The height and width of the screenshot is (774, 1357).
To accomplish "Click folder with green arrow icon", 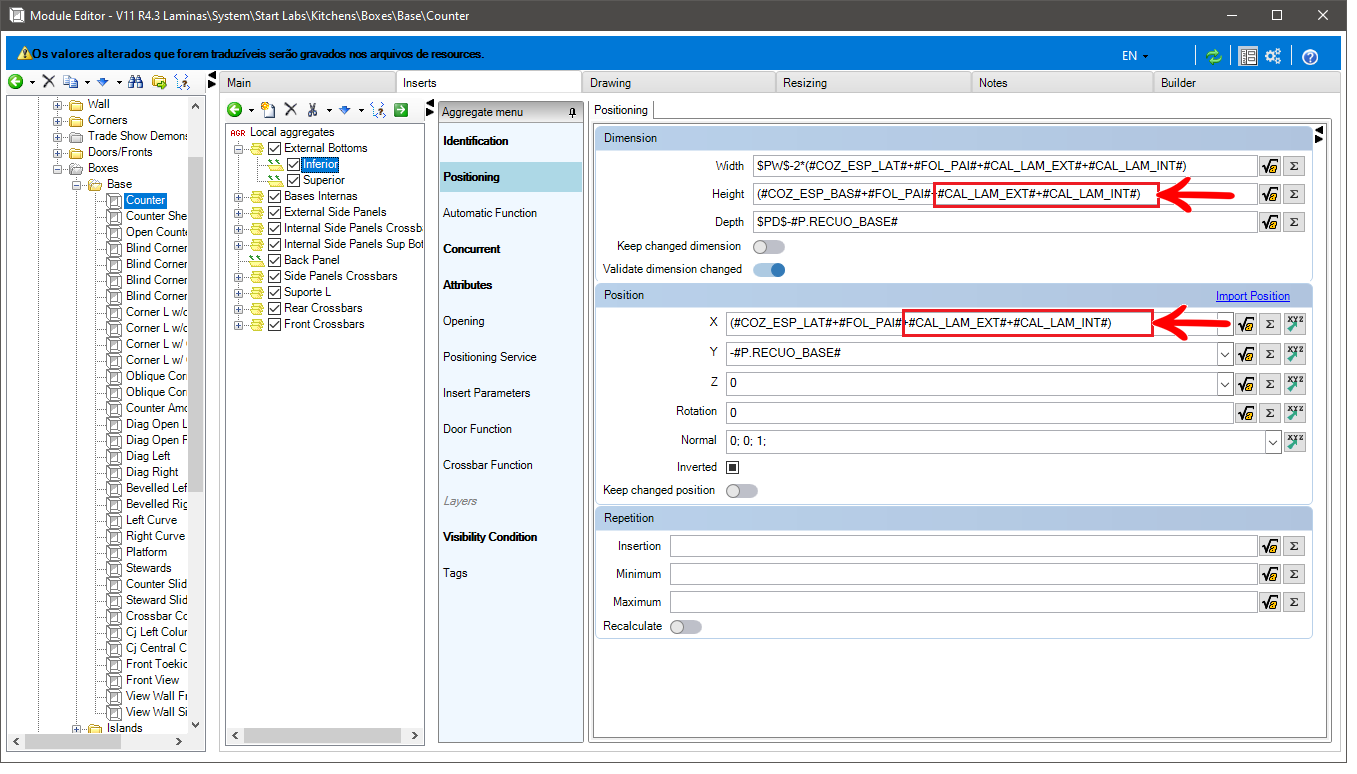I will coord(159,82).
